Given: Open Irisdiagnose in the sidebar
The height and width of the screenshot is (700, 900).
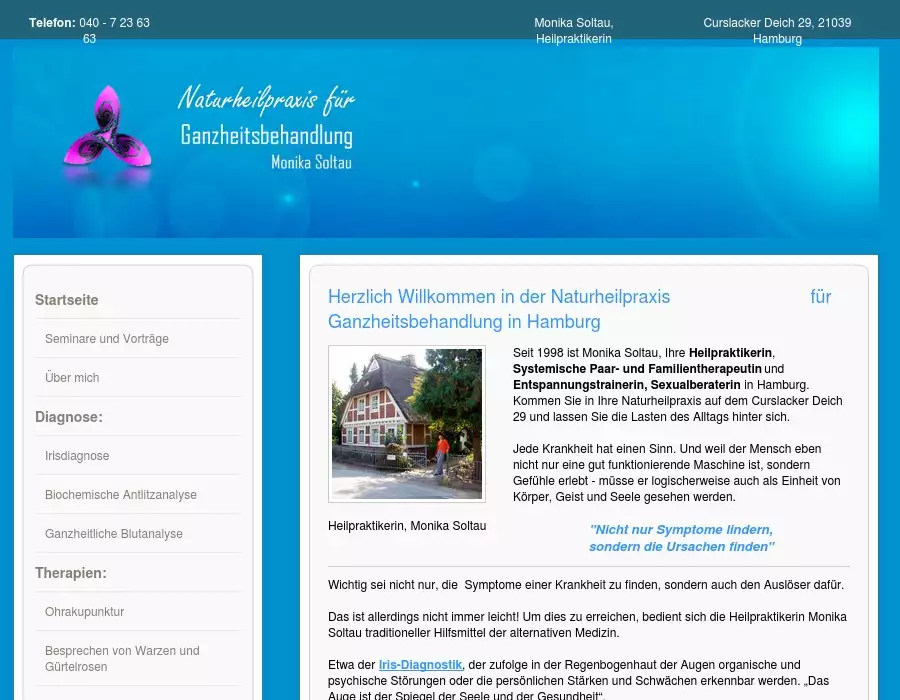Looking at the screenshot, I should tap(77, 456).
